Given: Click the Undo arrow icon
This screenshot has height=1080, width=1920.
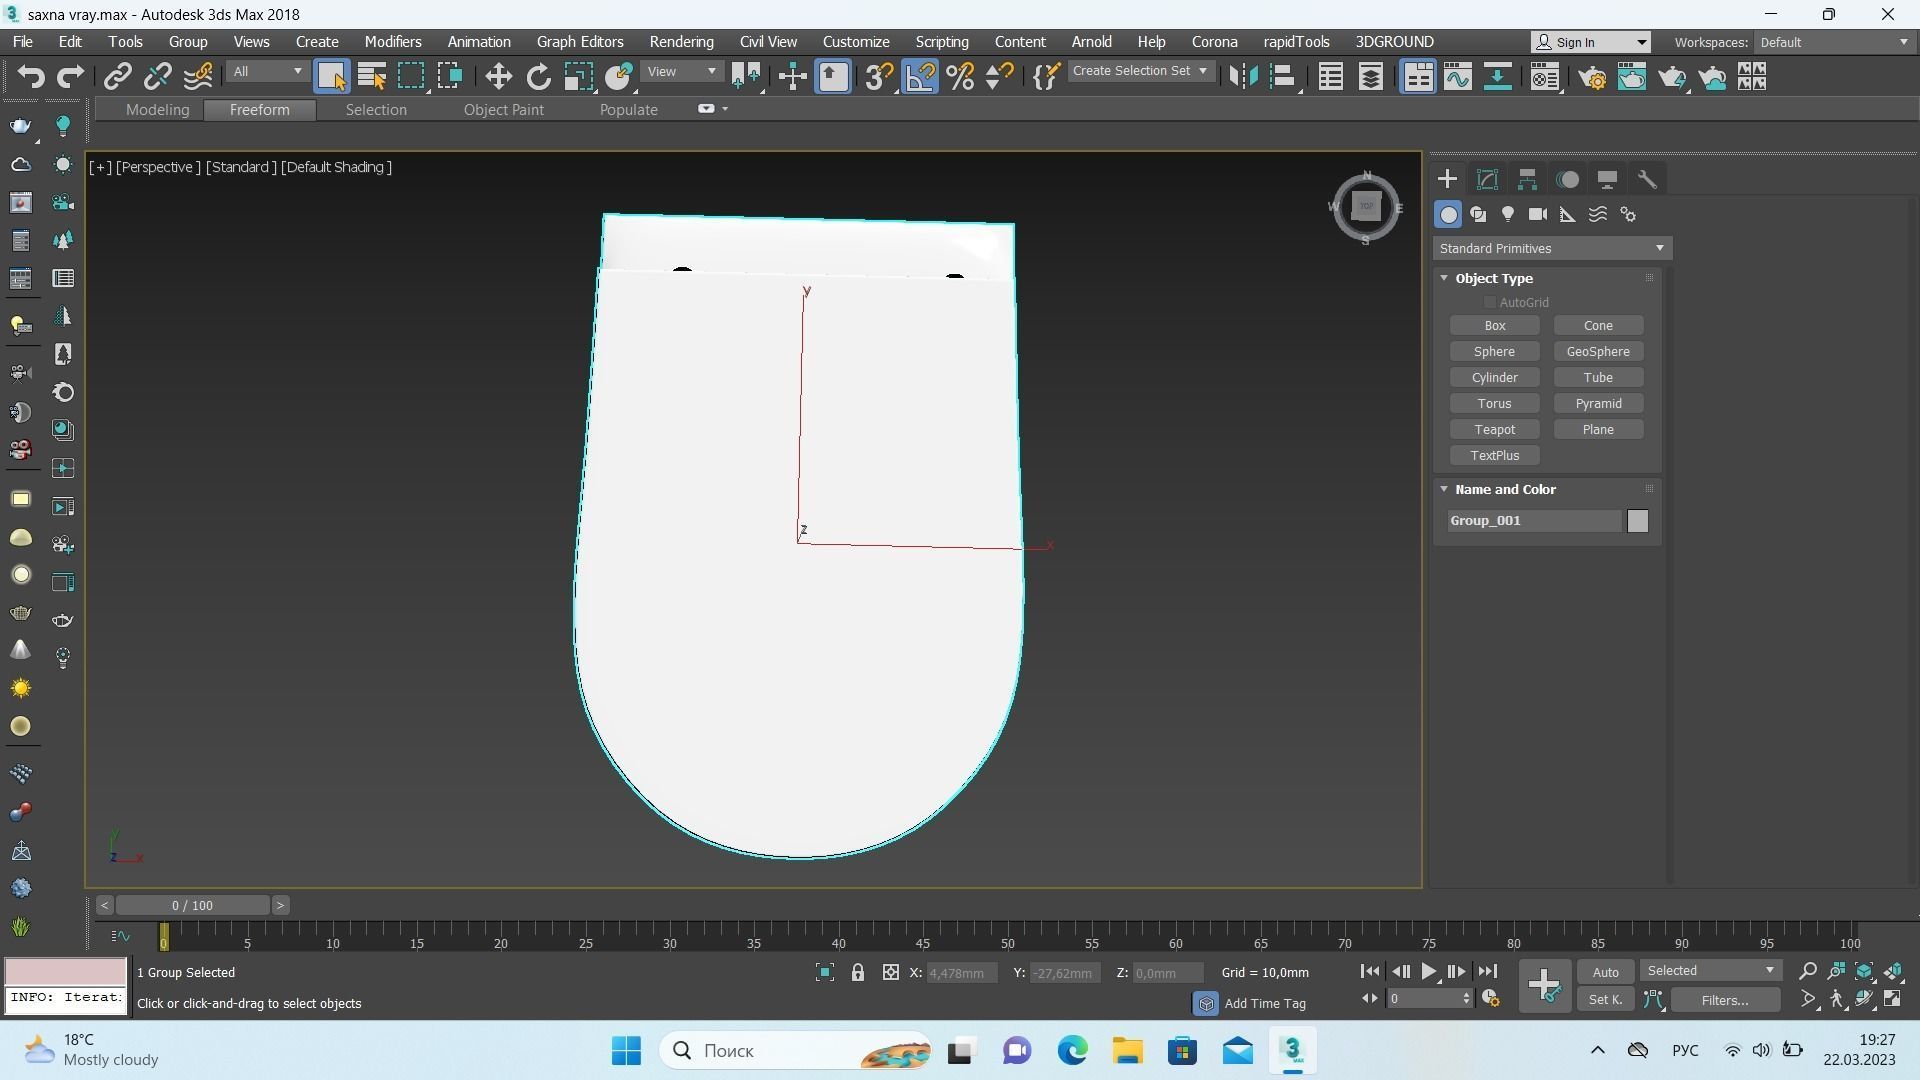Looking at the screenshot, I should [x=31, y=77].
